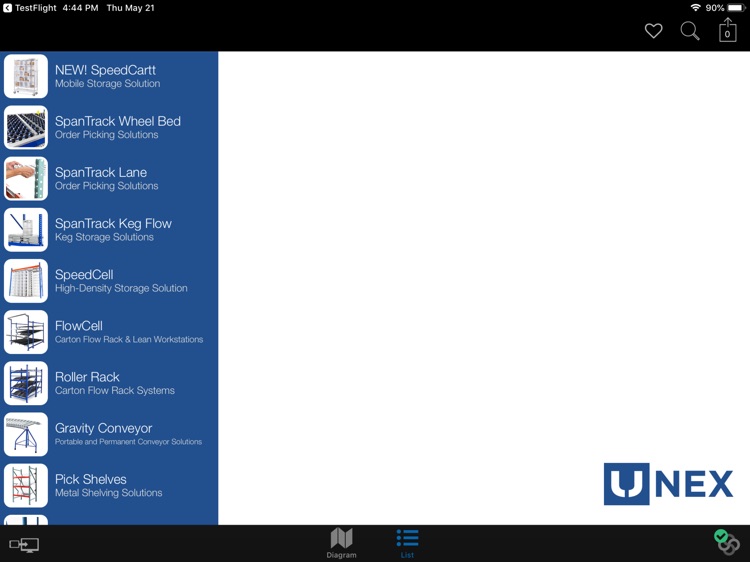Open the SpeedCartt product thumbnail
Viewport: 750px width, 562px height.
(x=26, y=76)
